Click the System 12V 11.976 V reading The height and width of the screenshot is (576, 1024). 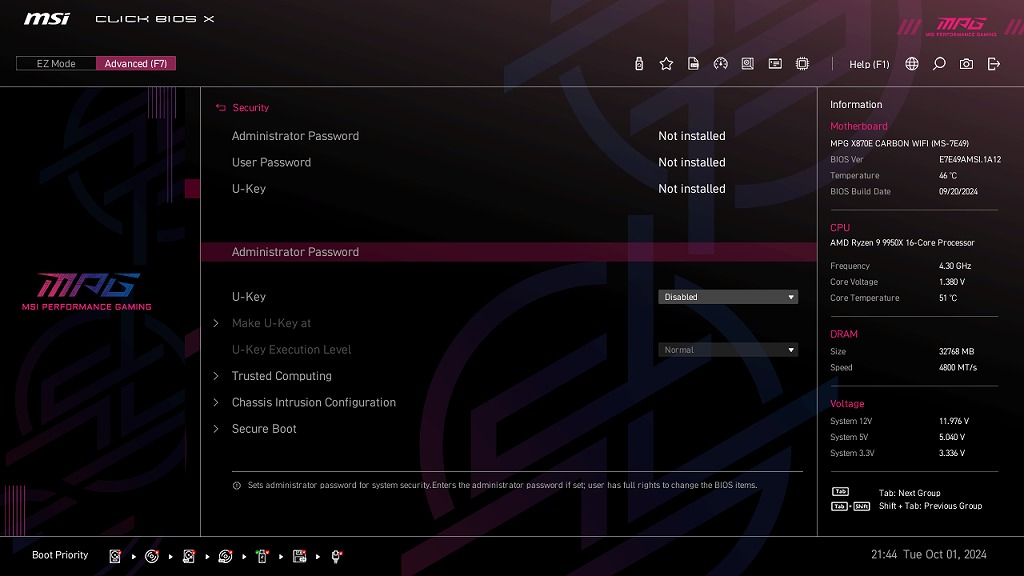pos(953,421)
